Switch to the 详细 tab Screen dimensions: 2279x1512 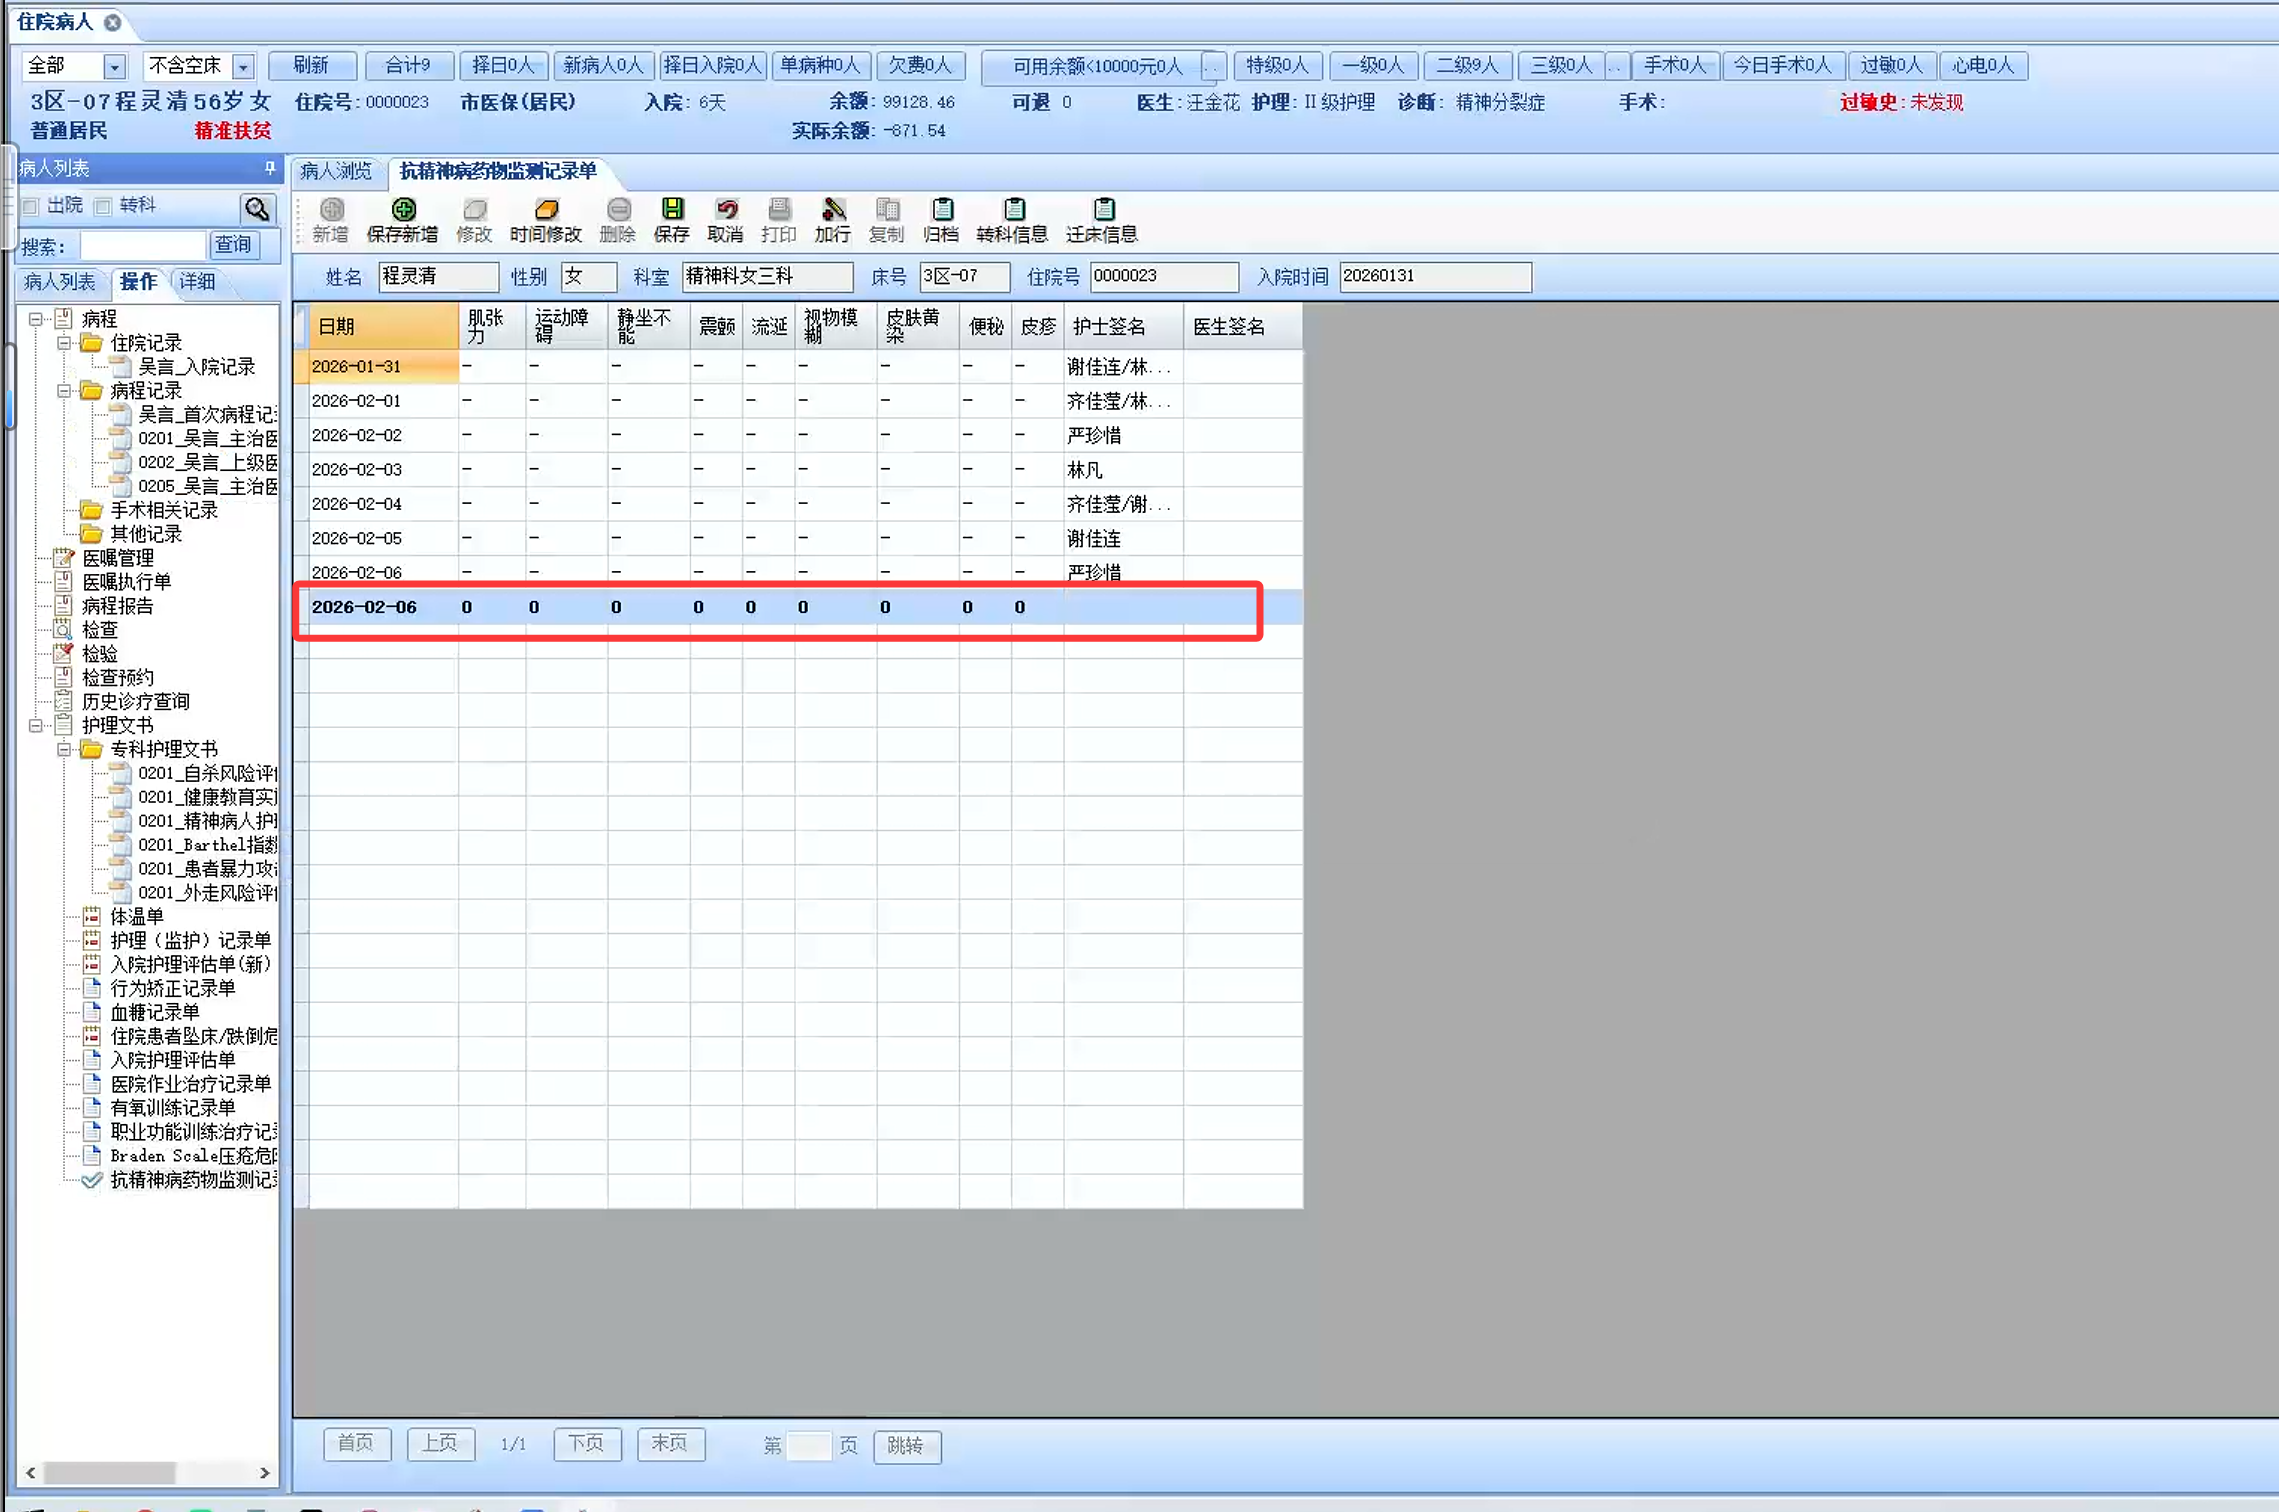pos(197,282)
